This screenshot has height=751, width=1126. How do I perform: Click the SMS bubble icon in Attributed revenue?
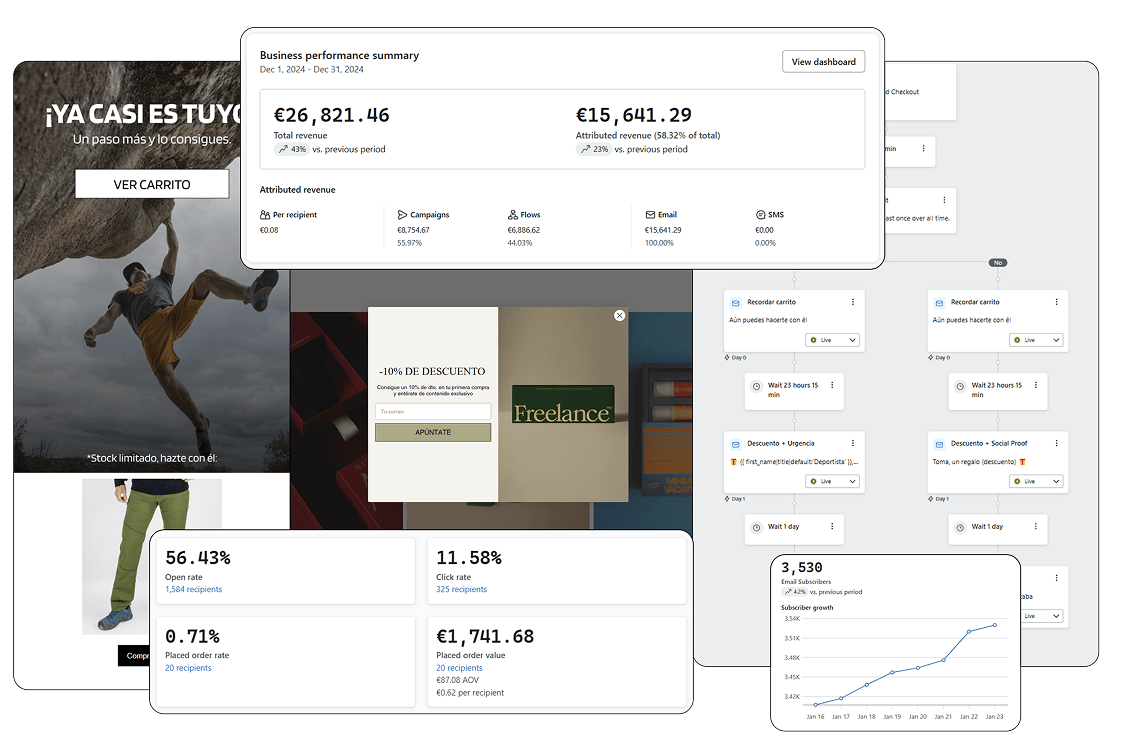[760, 215]
